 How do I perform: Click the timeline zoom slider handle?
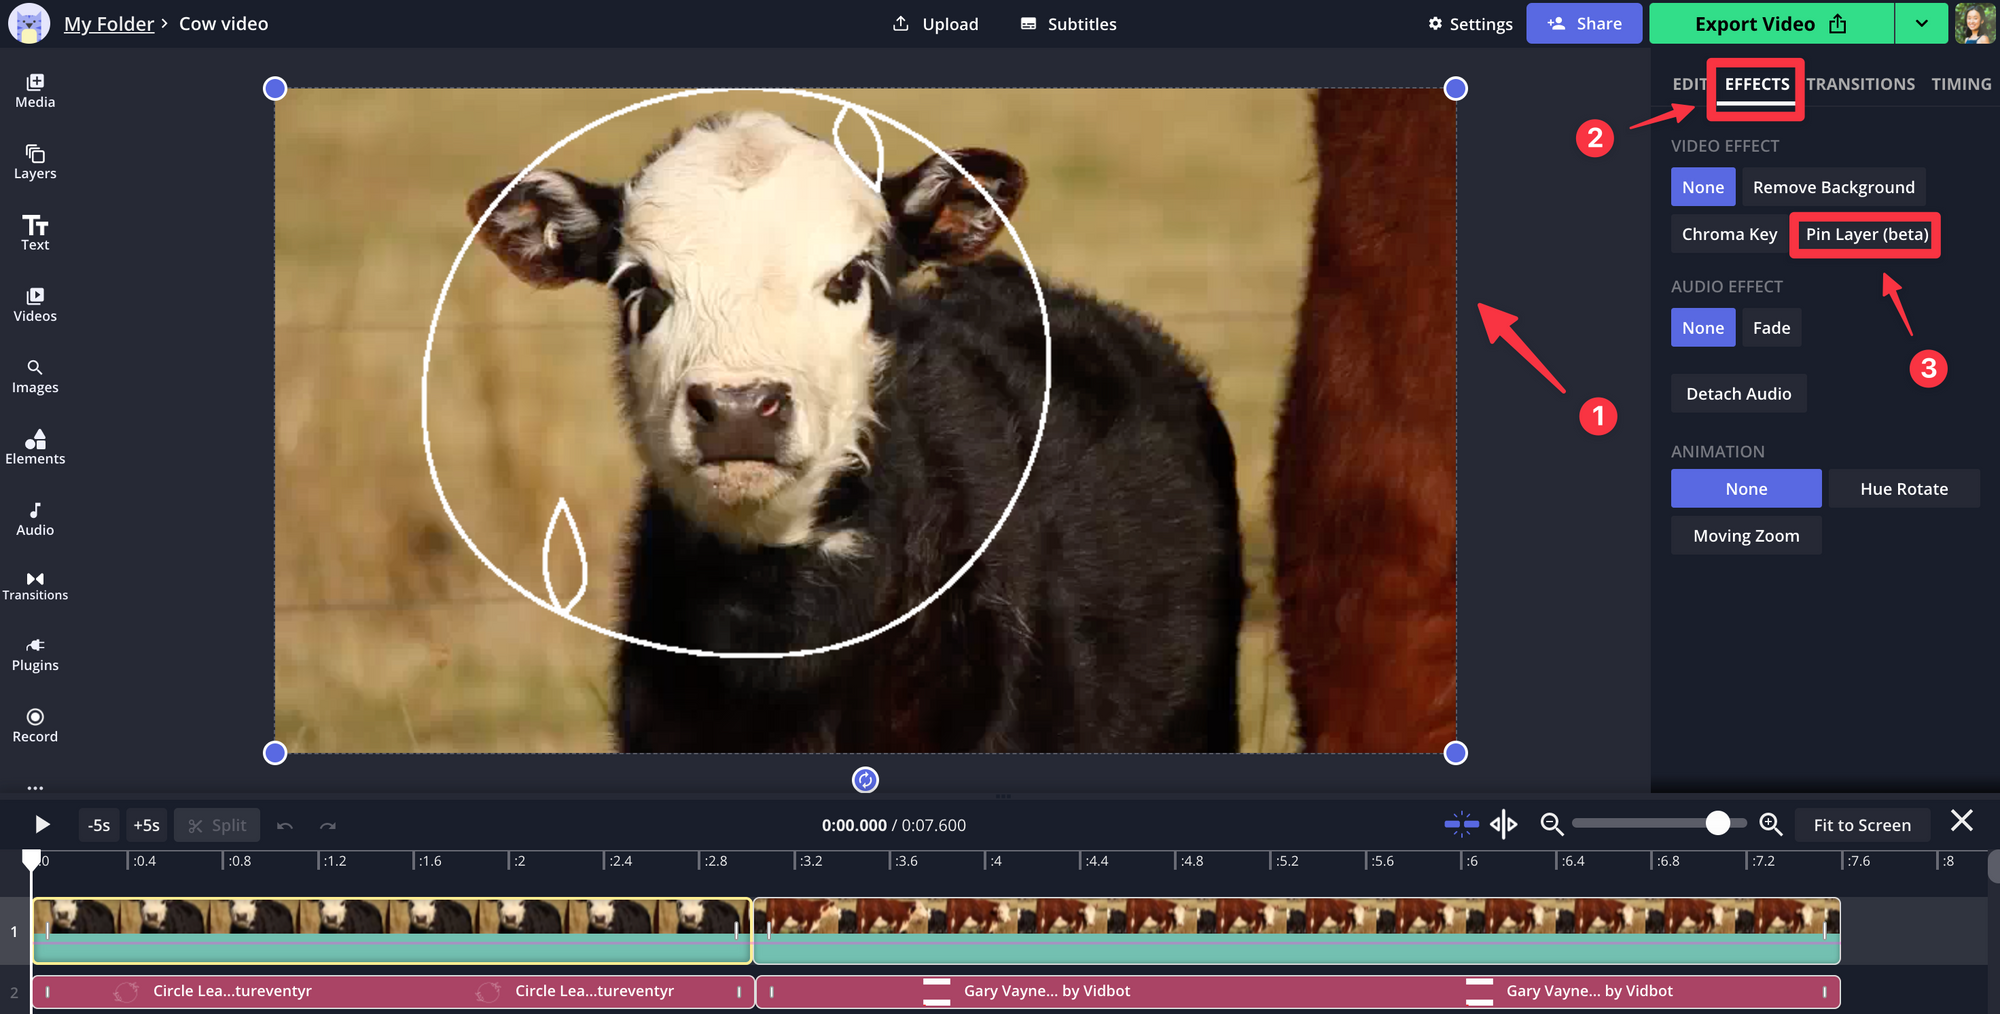pyautogui.click(x=1717, y=823)
